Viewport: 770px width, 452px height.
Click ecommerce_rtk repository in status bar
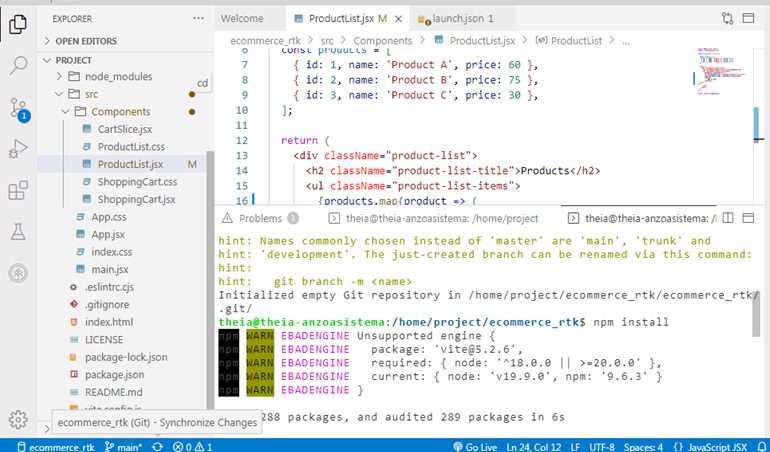tap(55, 447)
